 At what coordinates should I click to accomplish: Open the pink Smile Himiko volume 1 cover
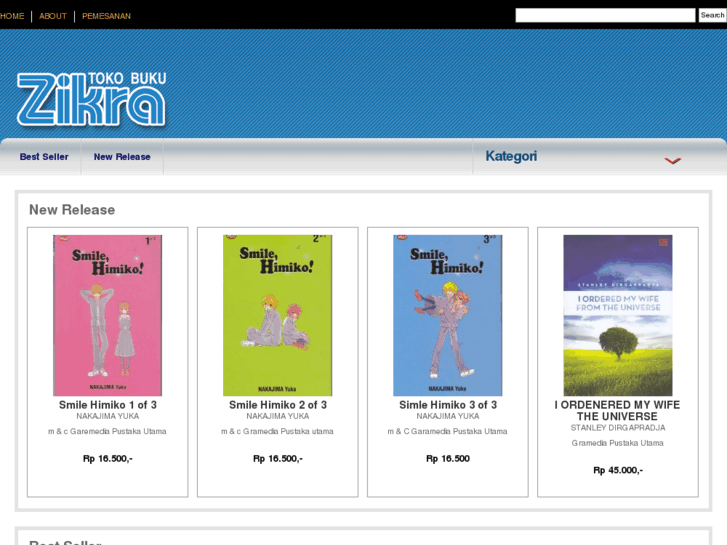pos(108,315)
